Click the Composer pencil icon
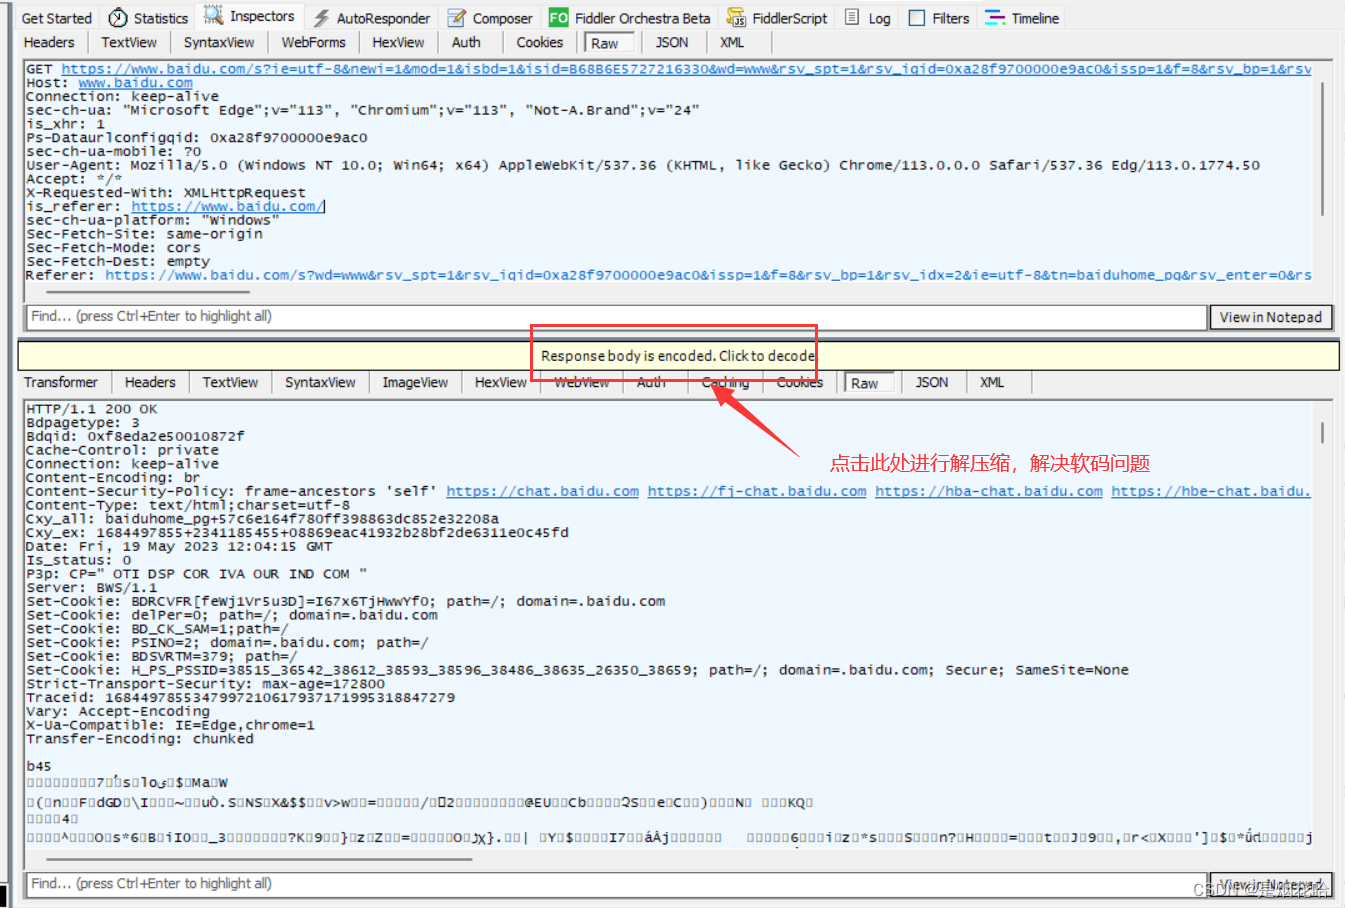Screen dimensions: 1345x908 click(x=456, y=18)
